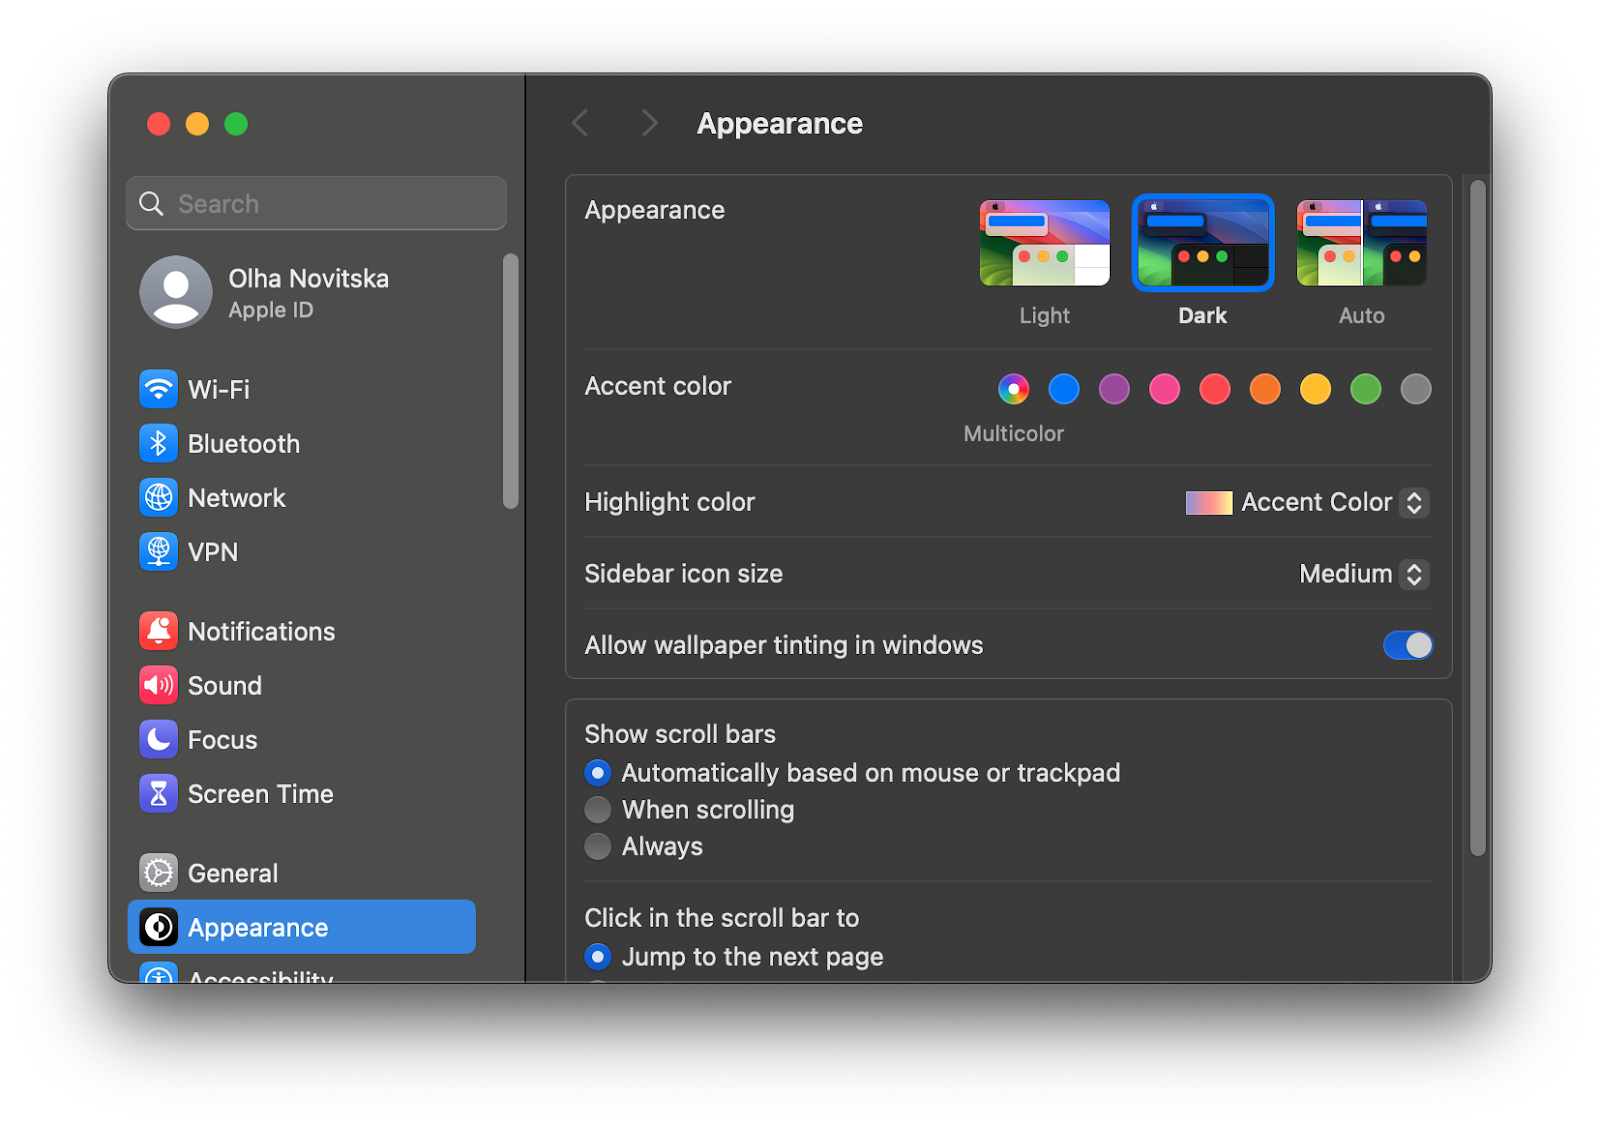Open General settings in the sidebar
The height and width of the screenshot is (1126, 1600).
click(x=232, y=872)
